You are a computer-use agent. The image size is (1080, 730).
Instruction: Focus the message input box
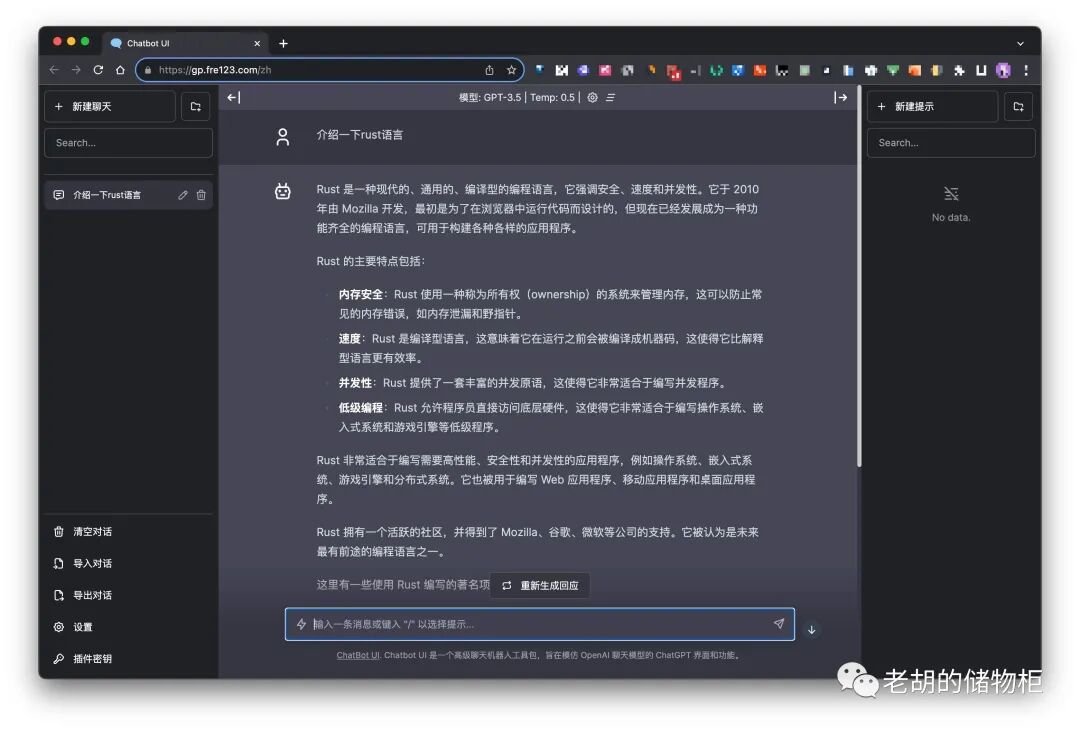point(539,624)
